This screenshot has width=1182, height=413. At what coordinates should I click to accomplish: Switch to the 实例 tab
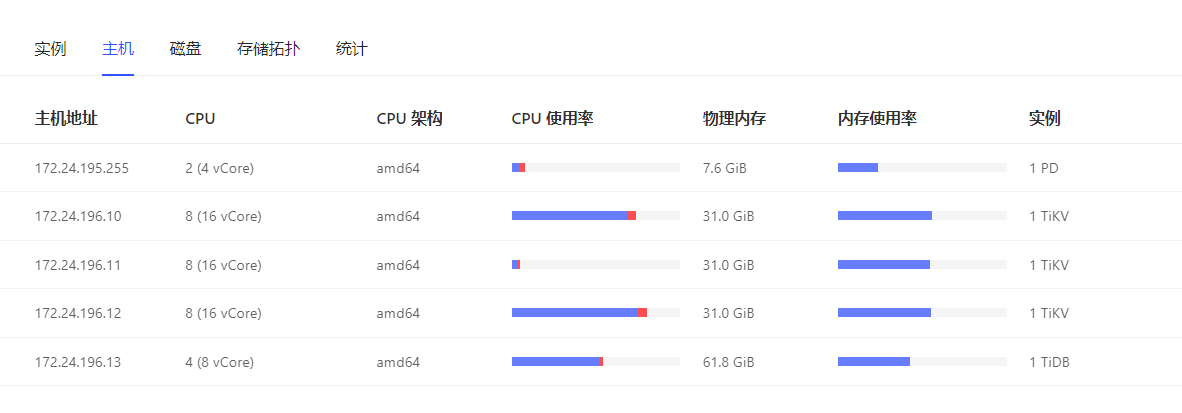tap(50, 48)
